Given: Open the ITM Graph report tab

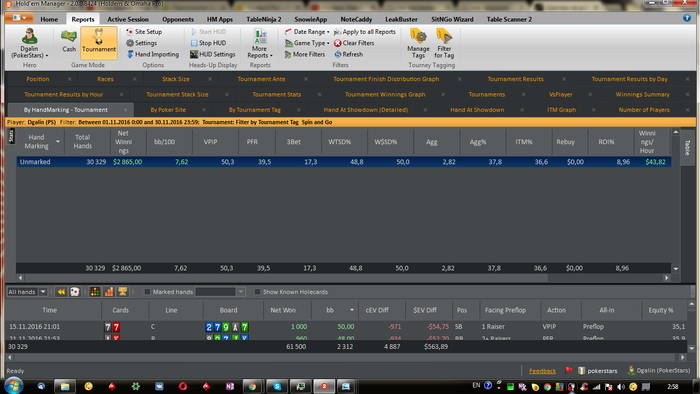Looking at the screenshot, I should pyautogui.click(x=562, y=110).
